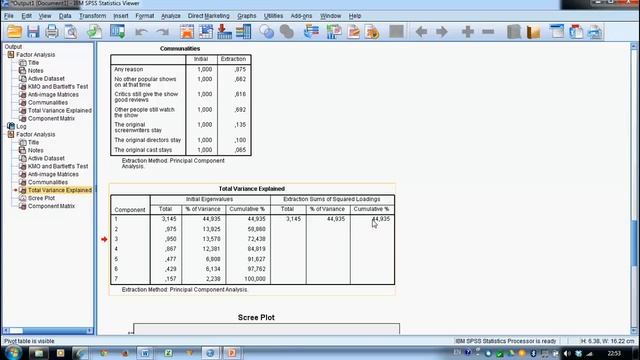The height and width of the screenshot is (360, 640).
Task: Click the Communalities table title
Action: [180, 49]
